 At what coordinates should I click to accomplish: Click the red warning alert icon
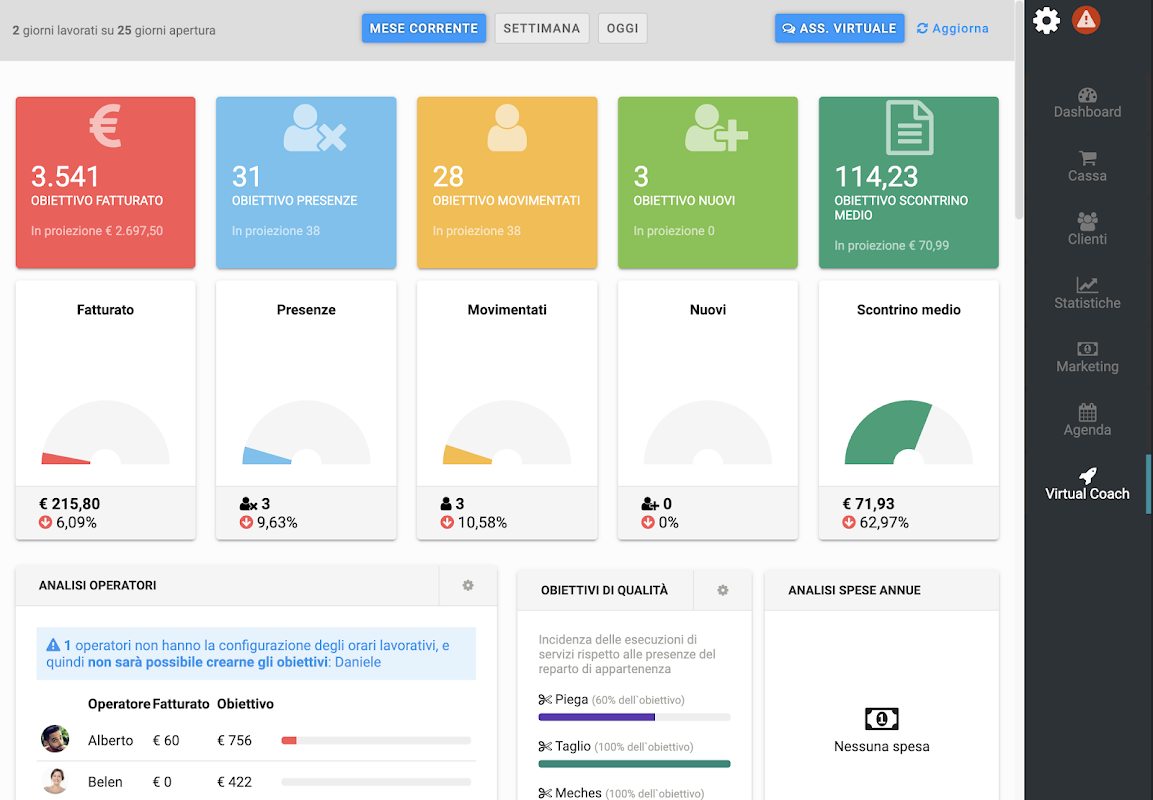tap(1085, 21)
